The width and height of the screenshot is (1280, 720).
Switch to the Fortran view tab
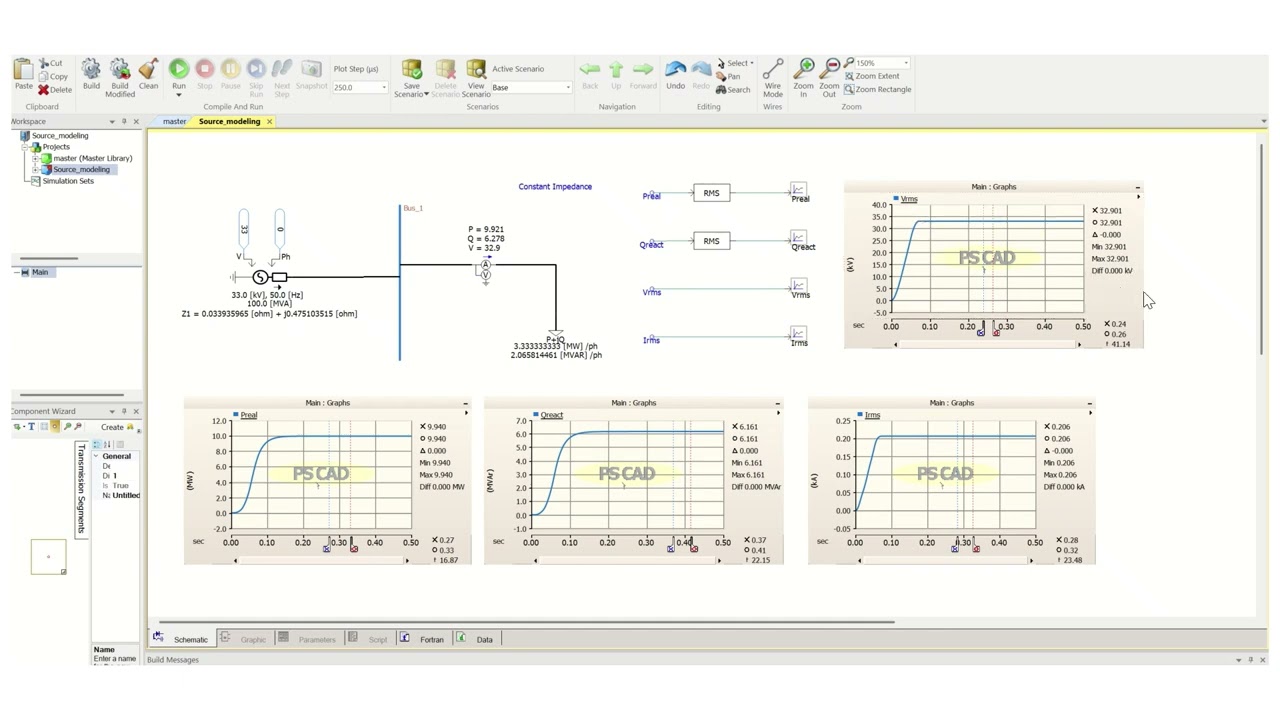pos(422,639)
